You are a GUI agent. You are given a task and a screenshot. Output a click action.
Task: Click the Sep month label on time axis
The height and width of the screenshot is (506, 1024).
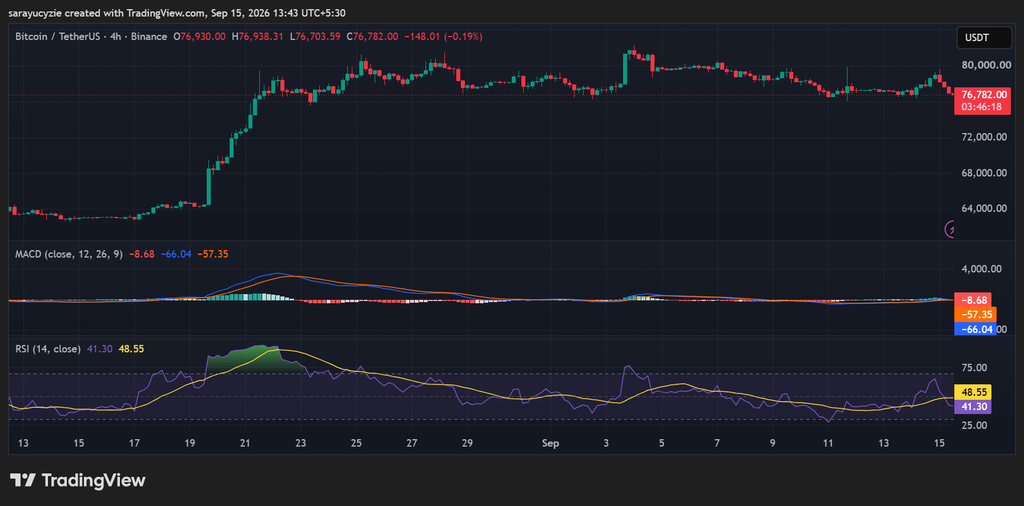tap(550, 443)
